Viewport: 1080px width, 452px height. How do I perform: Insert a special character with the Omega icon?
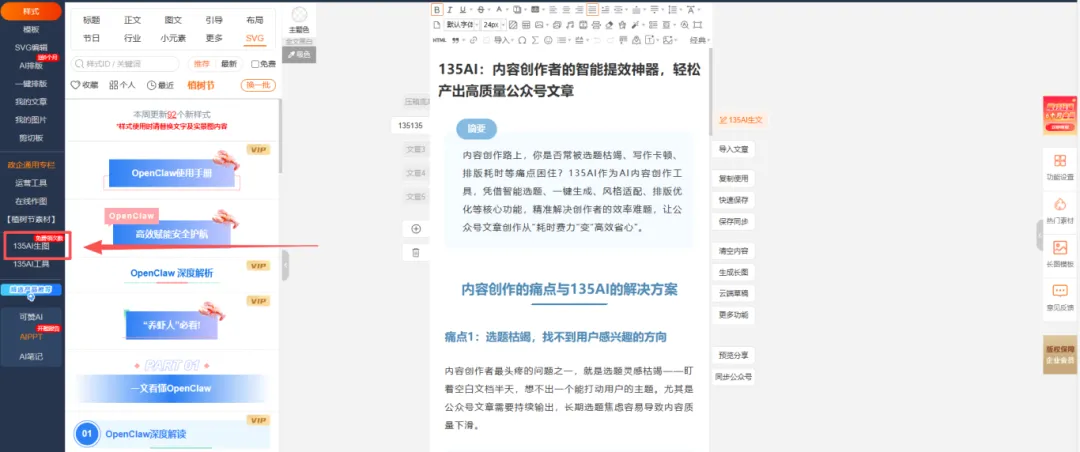(x=522, y=40)
